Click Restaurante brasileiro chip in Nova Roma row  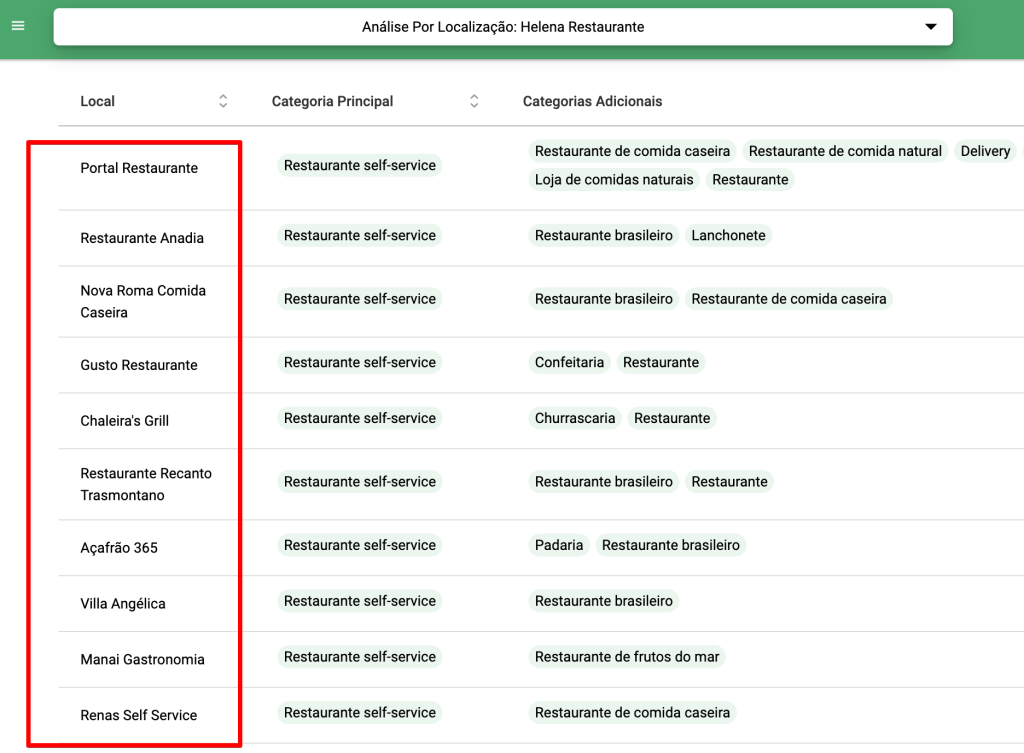click(x=603, y=298)
